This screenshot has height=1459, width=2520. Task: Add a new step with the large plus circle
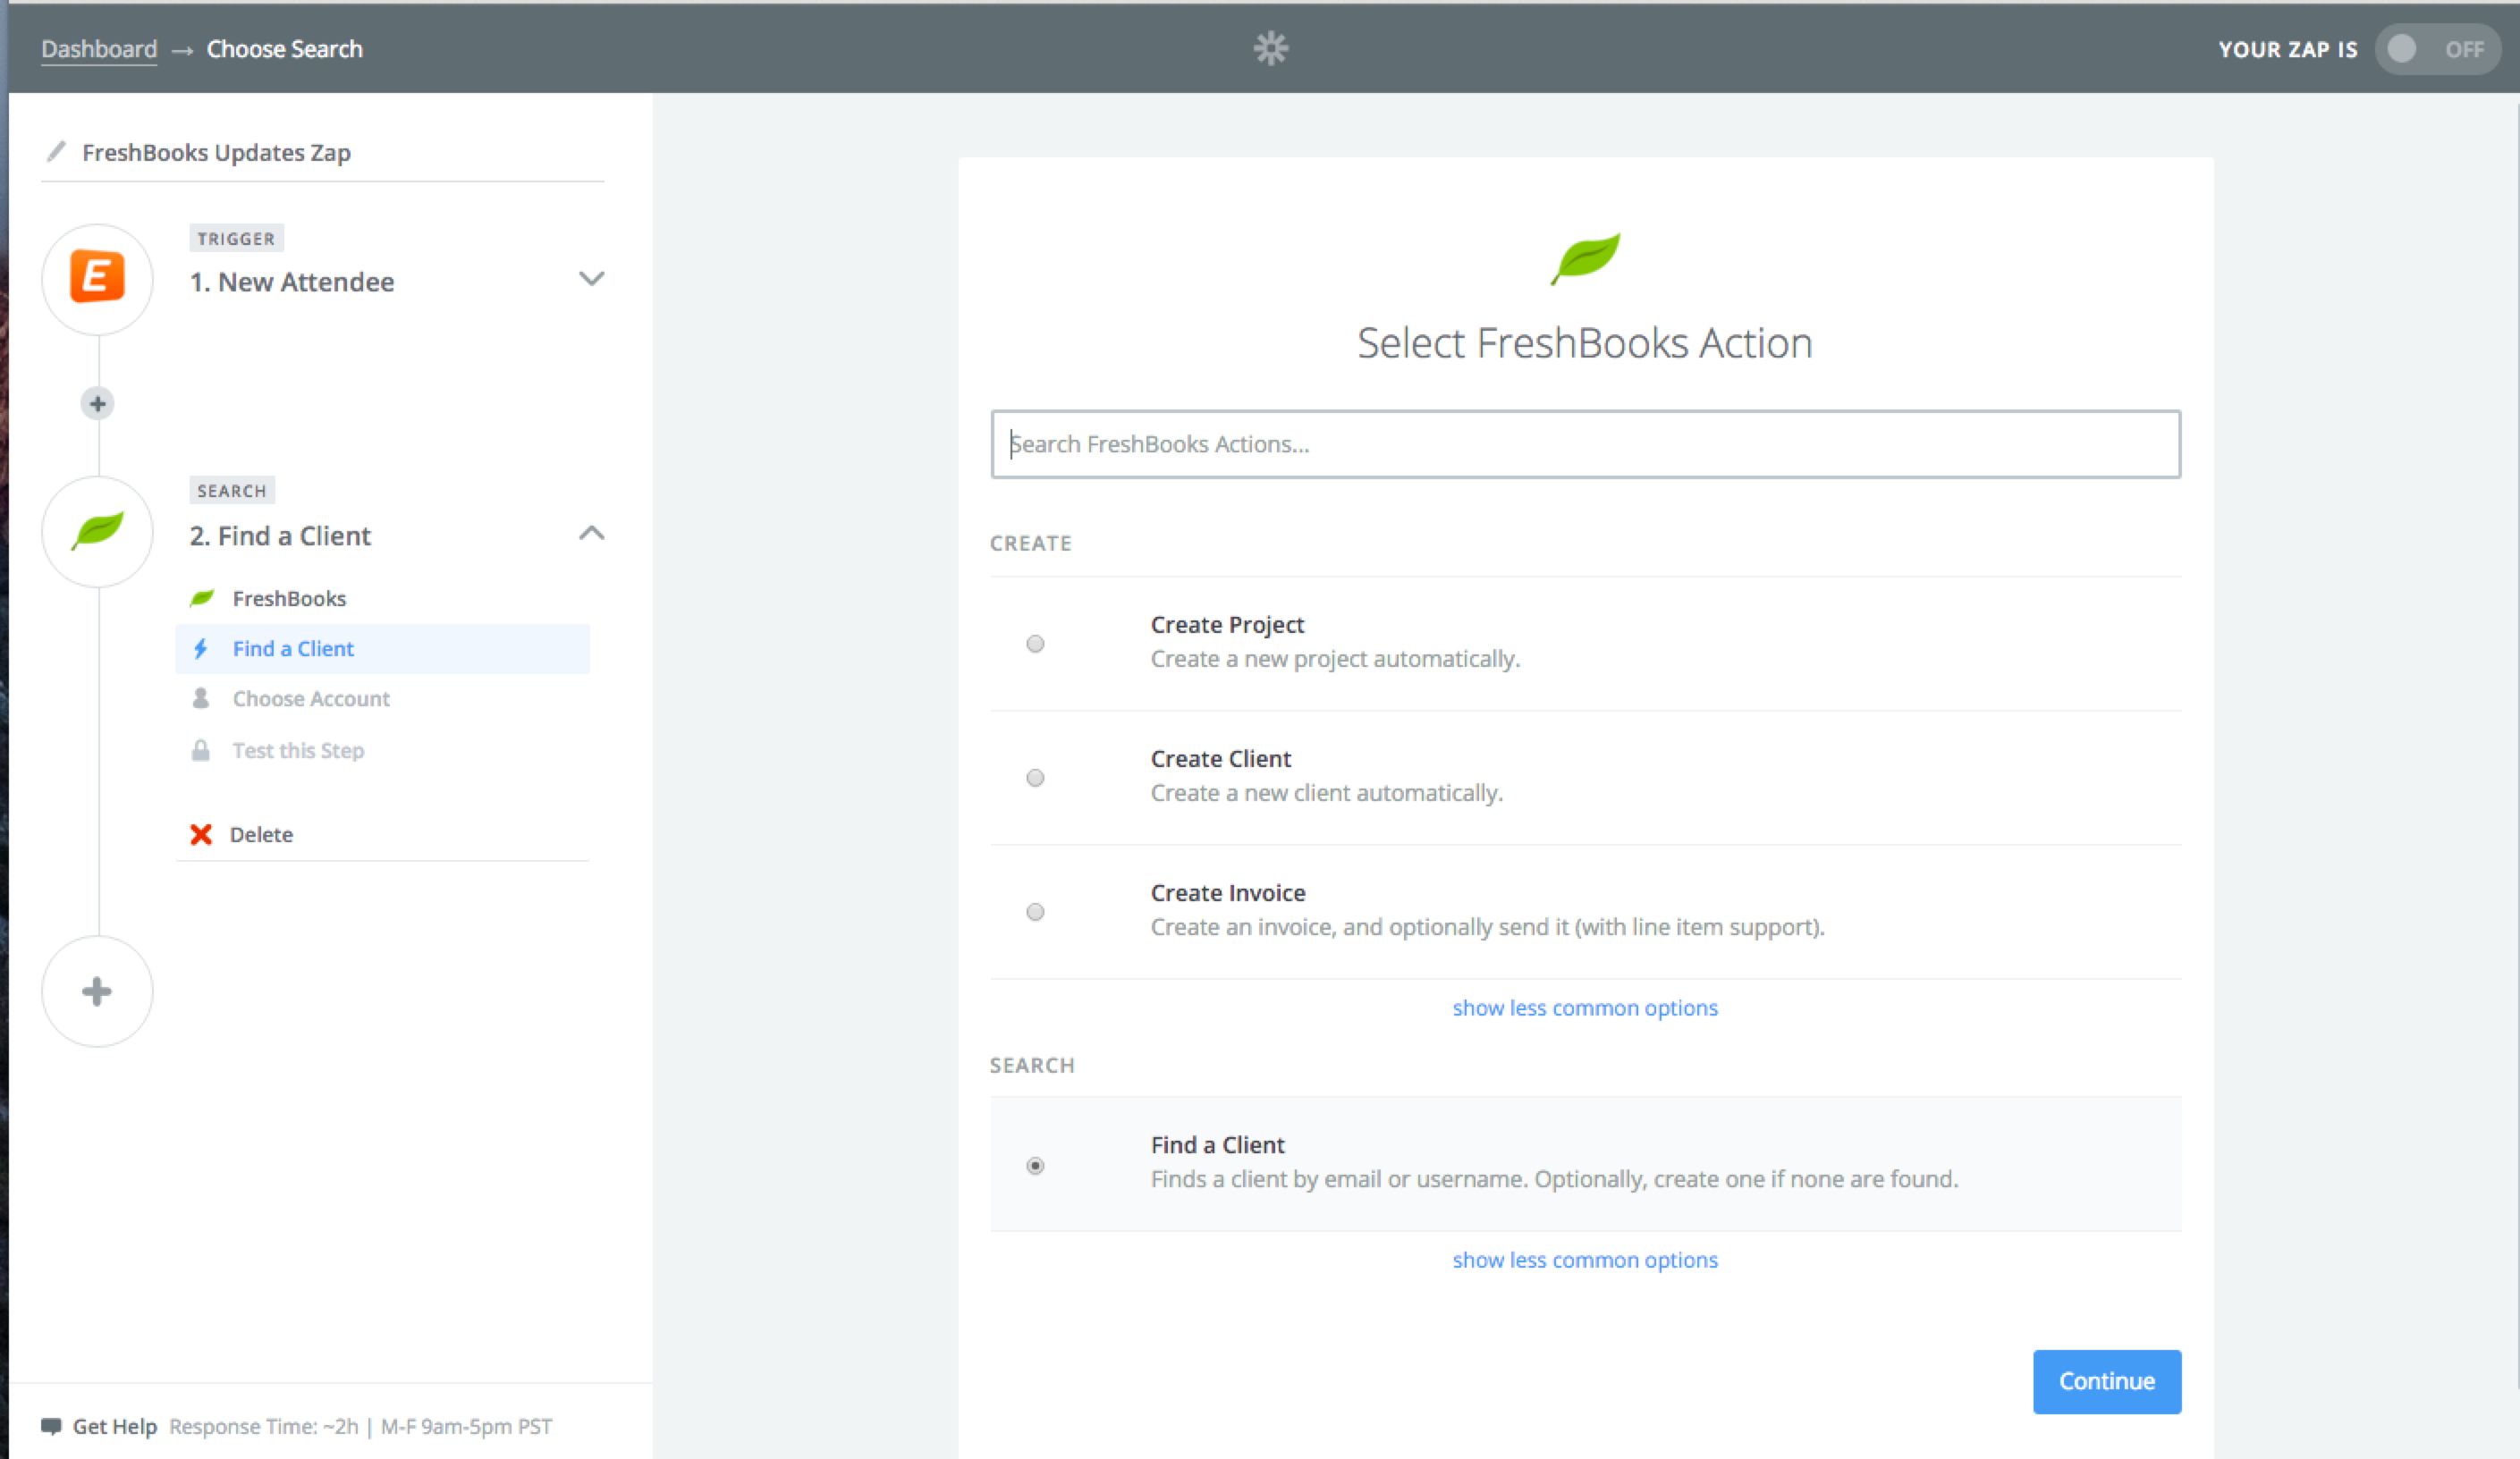97,991
